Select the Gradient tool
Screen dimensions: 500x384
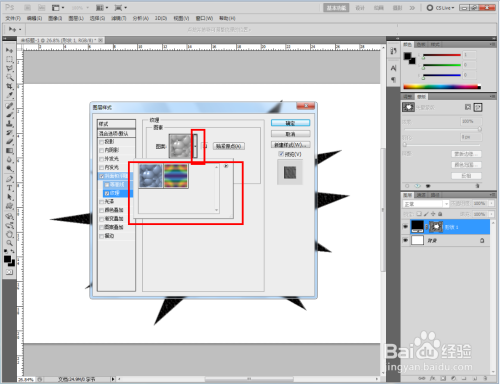pos(9,151)
